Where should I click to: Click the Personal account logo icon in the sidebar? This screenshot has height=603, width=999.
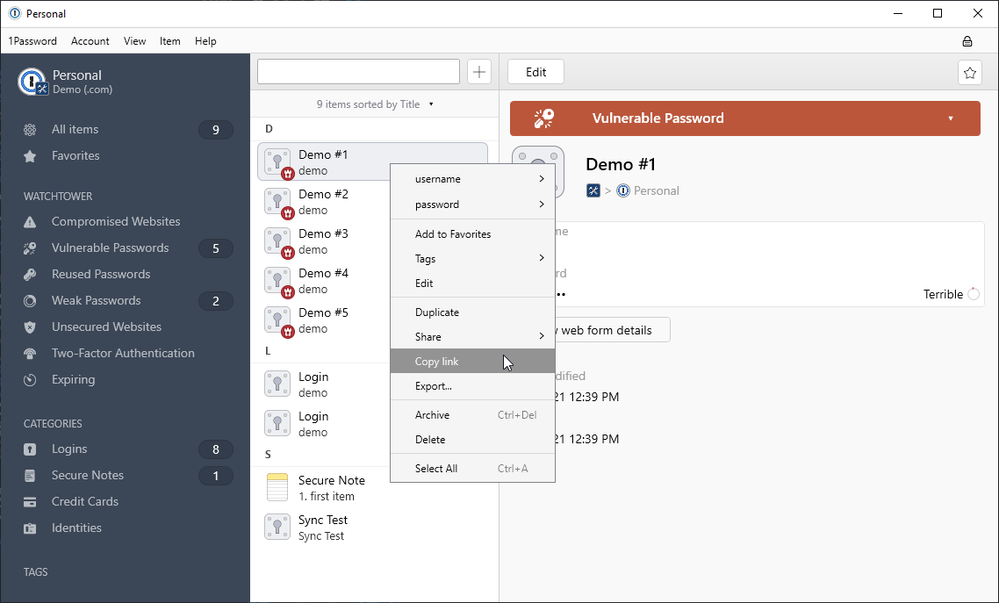[32, 82]
